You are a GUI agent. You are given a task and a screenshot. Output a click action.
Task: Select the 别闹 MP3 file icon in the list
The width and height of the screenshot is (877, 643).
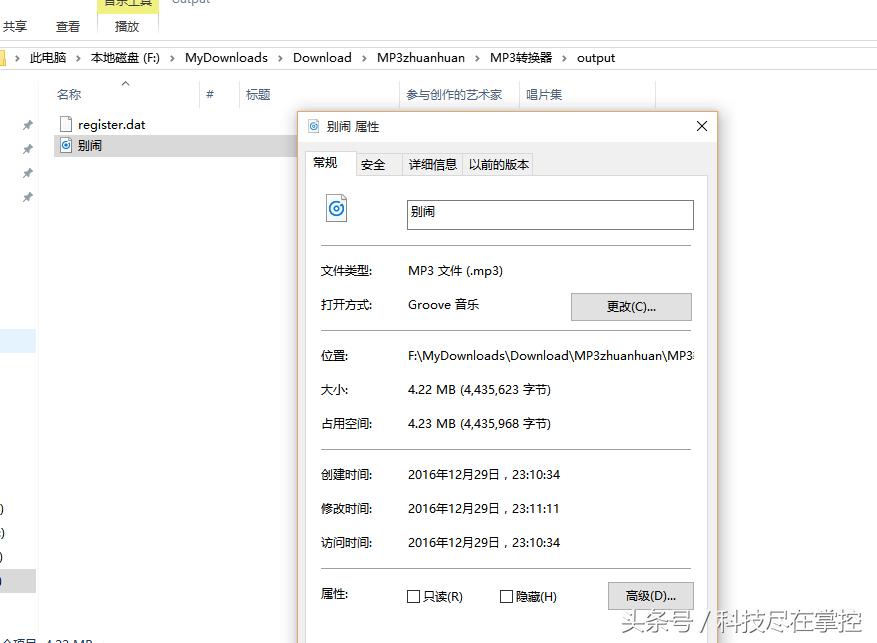[x=63, y=144]
